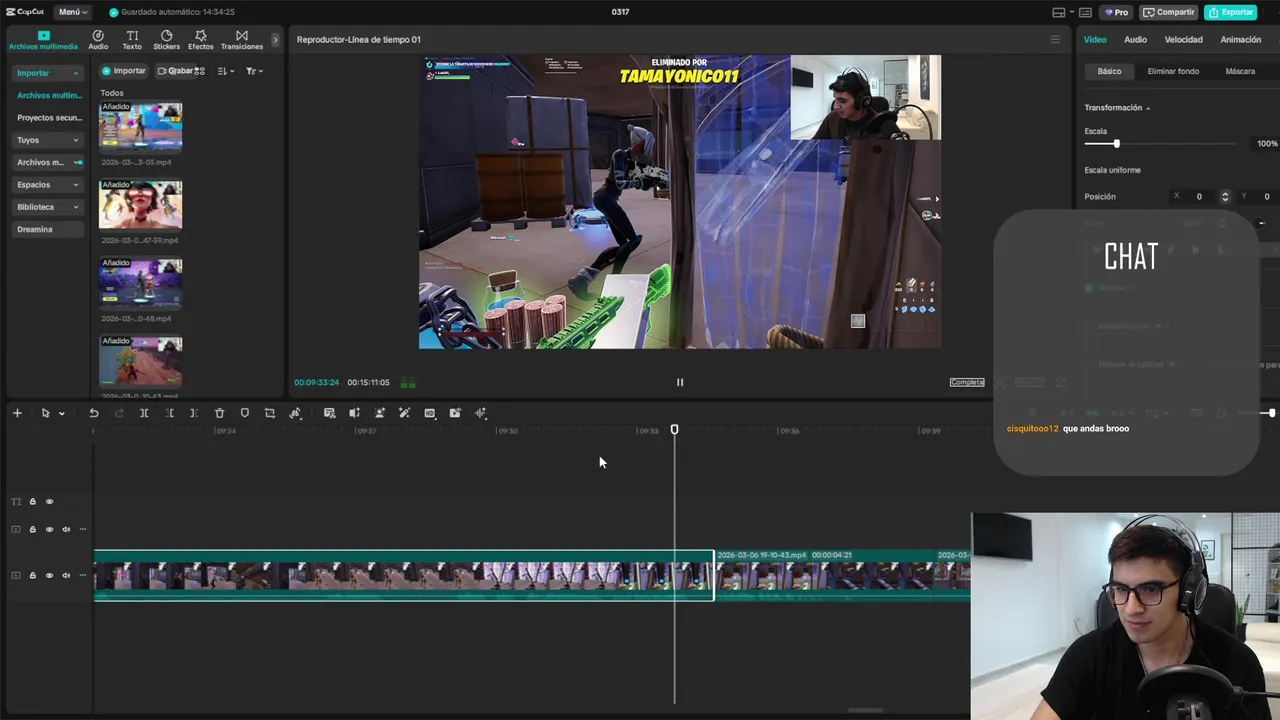Screen dimensions: 1280x720
Task: Expand the Biblioteca sidebar section
Action: click(x=76, y=207)
